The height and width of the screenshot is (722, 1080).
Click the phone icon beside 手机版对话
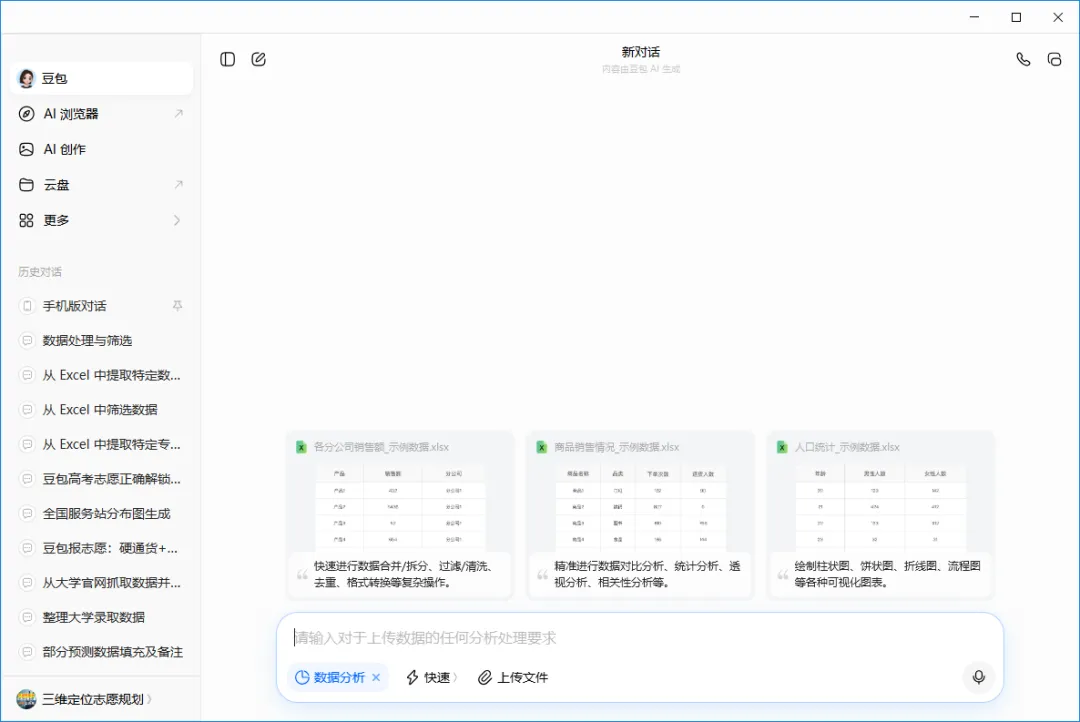point(27,306)
